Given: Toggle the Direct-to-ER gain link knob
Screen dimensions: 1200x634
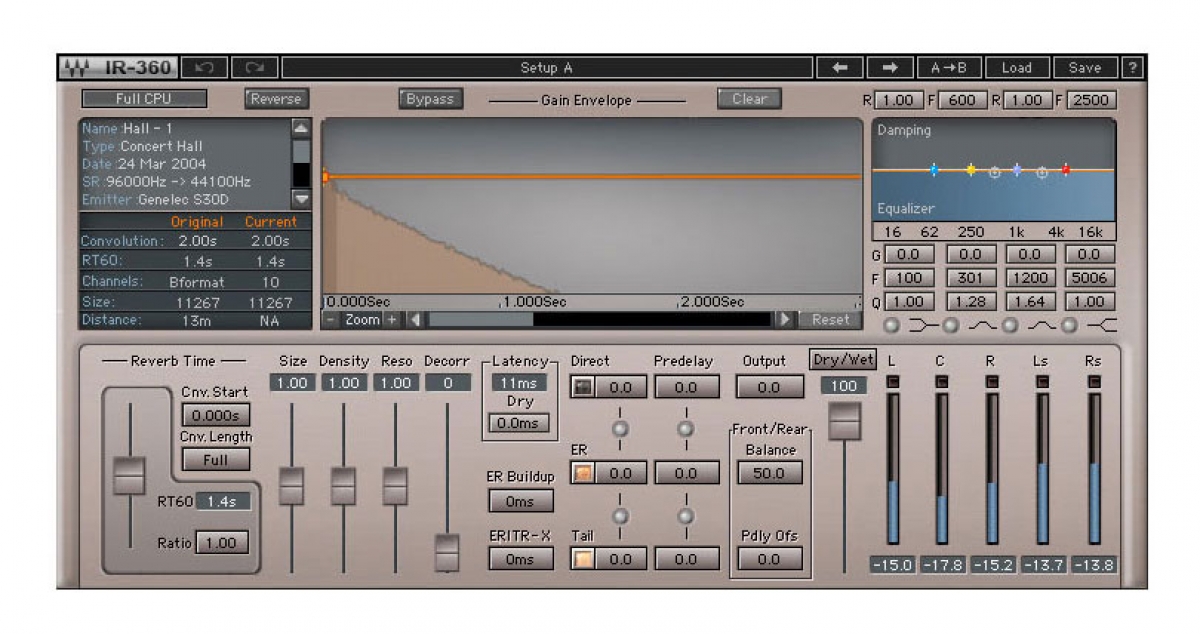Looking at the screenshot, I should coord(620,429).
